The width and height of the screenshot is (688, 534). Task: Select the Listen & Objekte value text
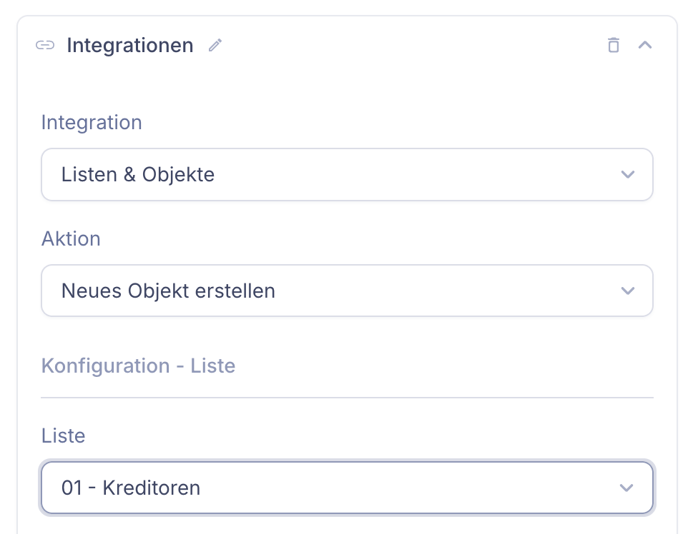click(138, 175)
